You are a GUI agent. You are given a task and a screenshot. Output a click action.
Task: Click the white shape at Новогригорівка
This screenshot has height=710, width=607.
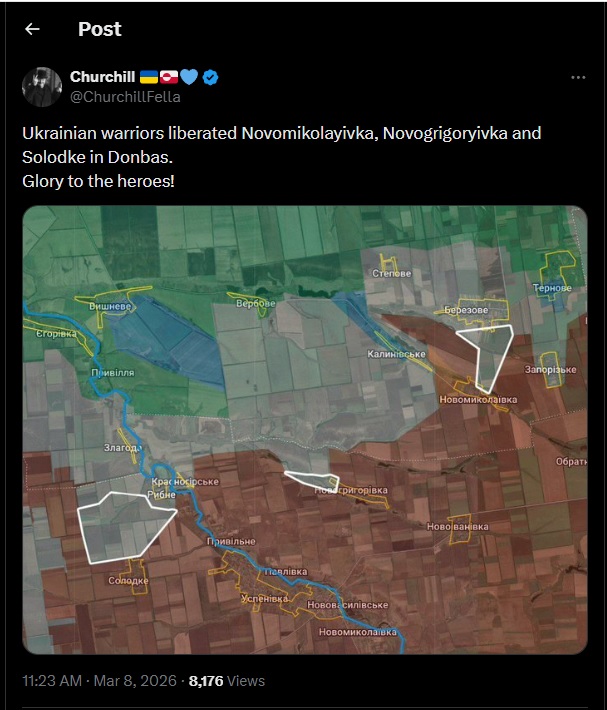(312, 480)
